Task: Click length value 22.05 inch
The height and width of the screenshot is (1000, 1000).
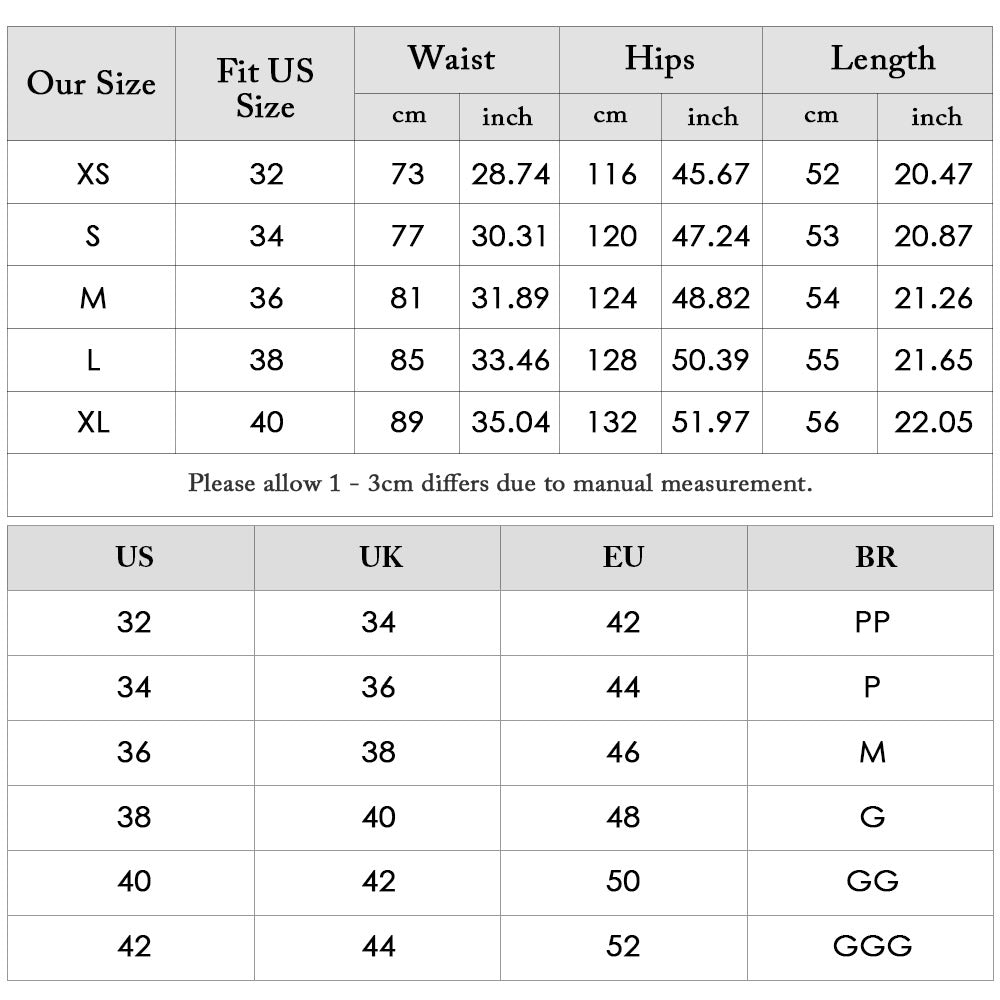Action: tap(933, 422)
